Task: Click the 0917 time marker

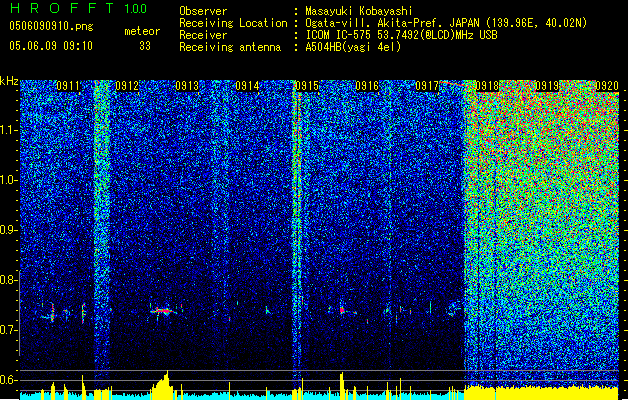Action: (x=427, y=86)
